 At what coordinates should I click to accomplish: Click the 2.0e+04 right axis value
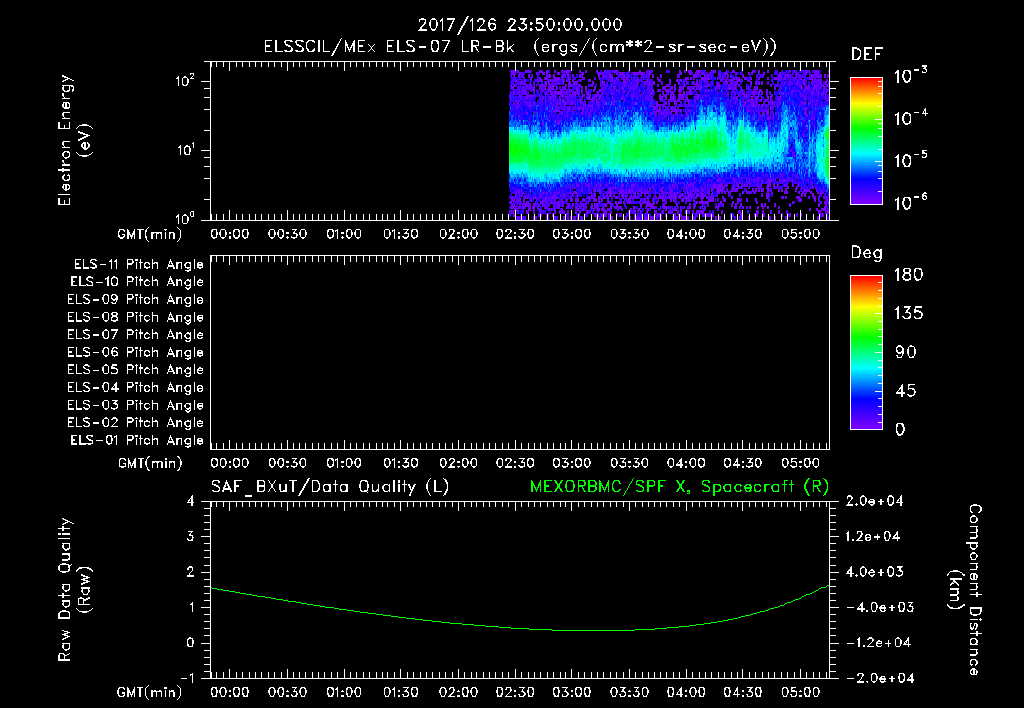874,502
